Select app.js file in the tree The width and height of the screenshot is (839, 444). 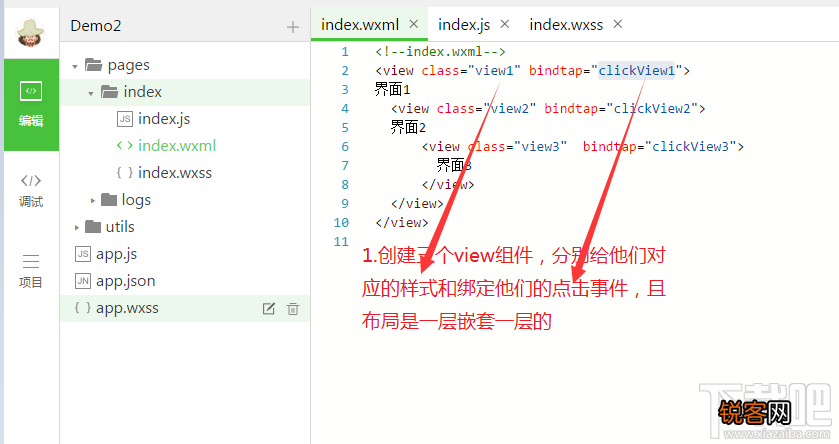116,254
